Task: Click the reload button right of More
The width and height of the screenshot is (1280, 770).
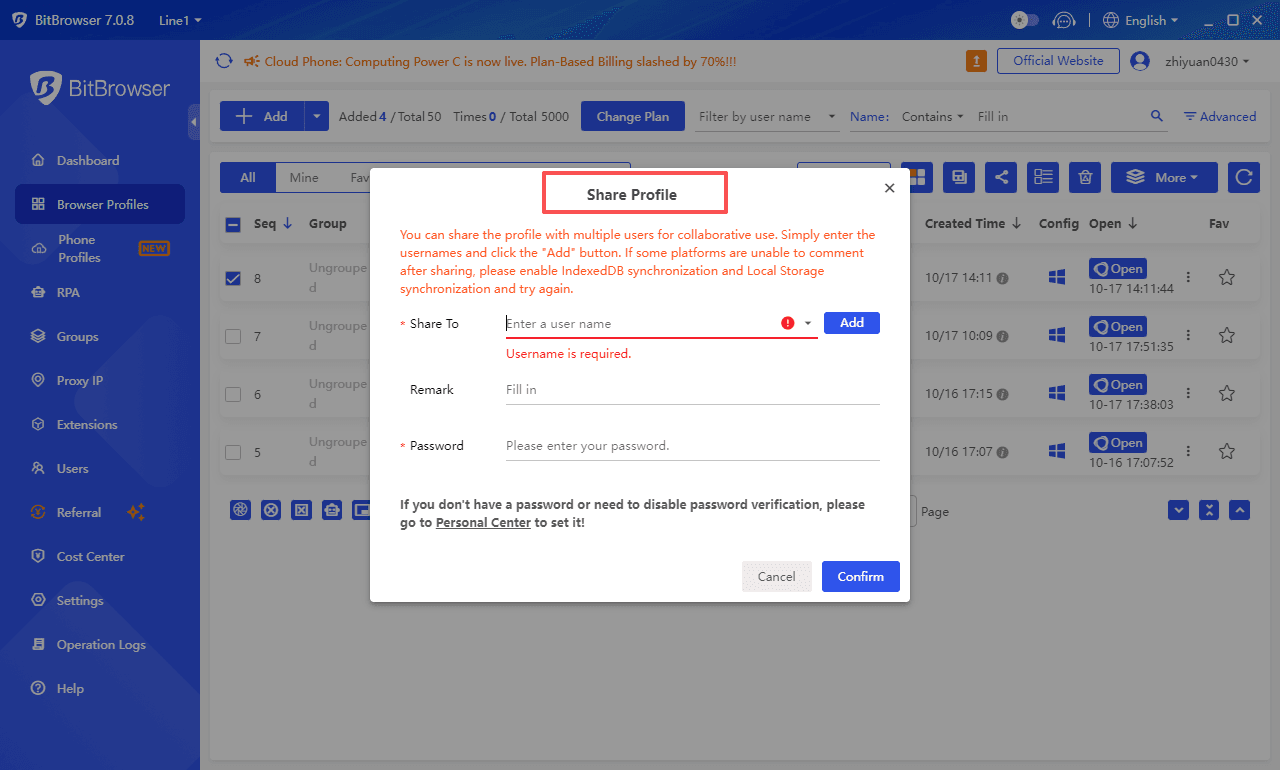Action: (1243, 177)
